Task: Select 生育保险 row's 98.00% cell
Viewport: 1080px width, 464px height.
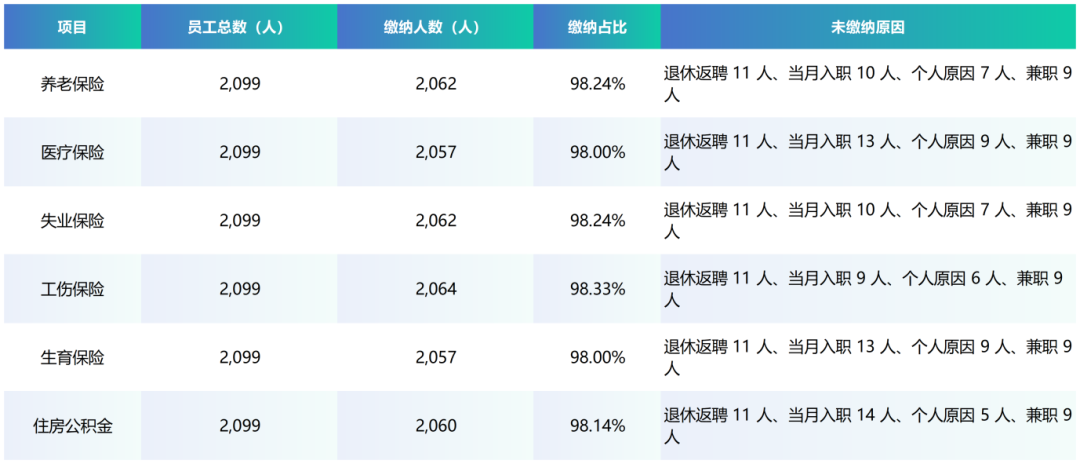Action: click(x=596, y=357)
